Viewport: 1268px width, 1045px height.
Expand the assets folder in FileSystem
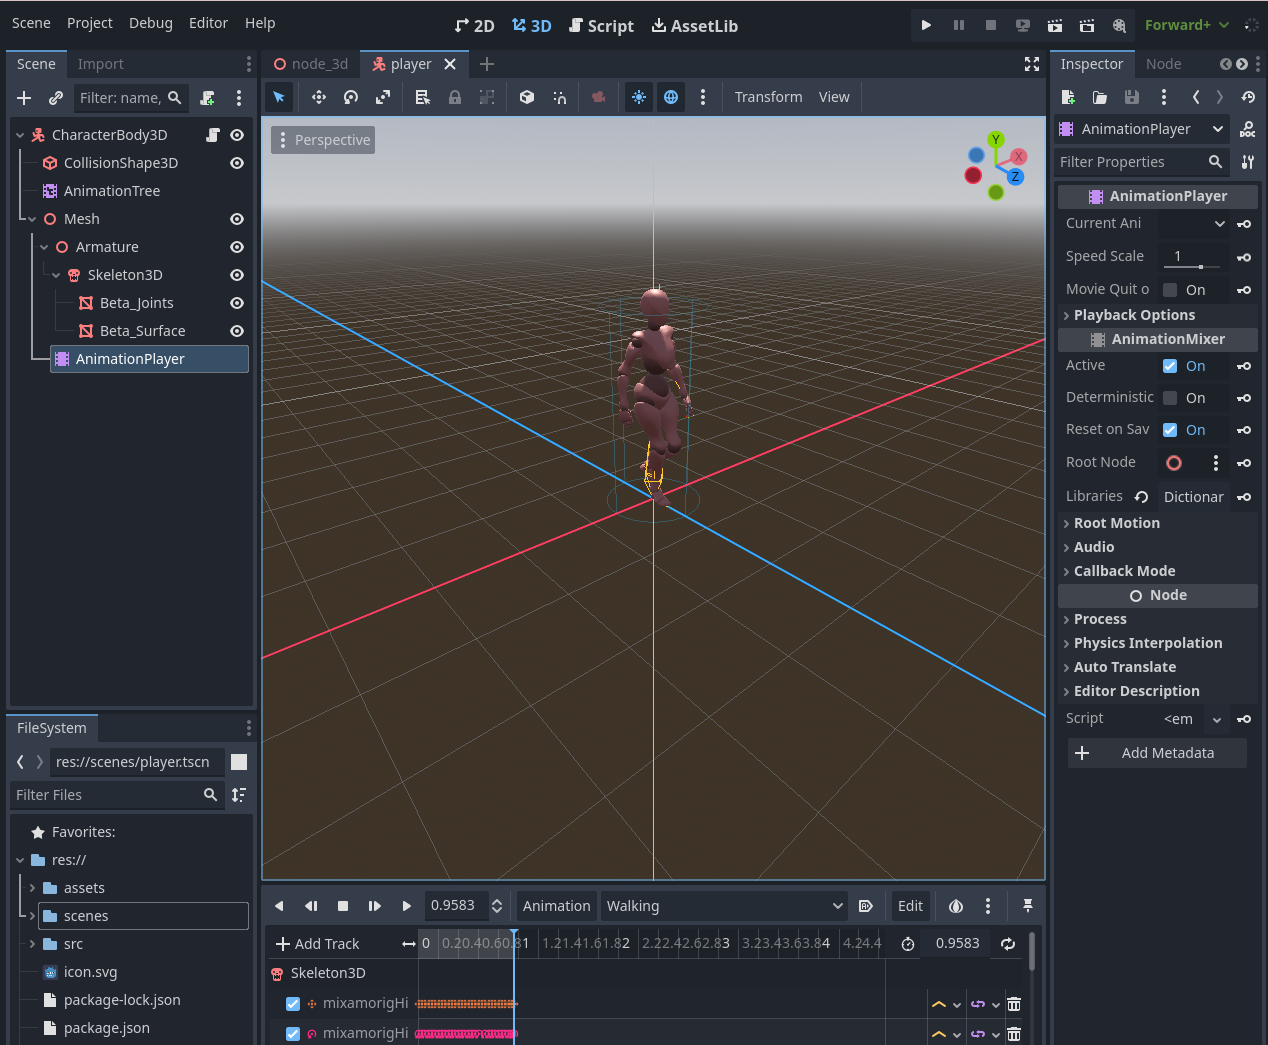pyautogui.click(x=33, y=888)
